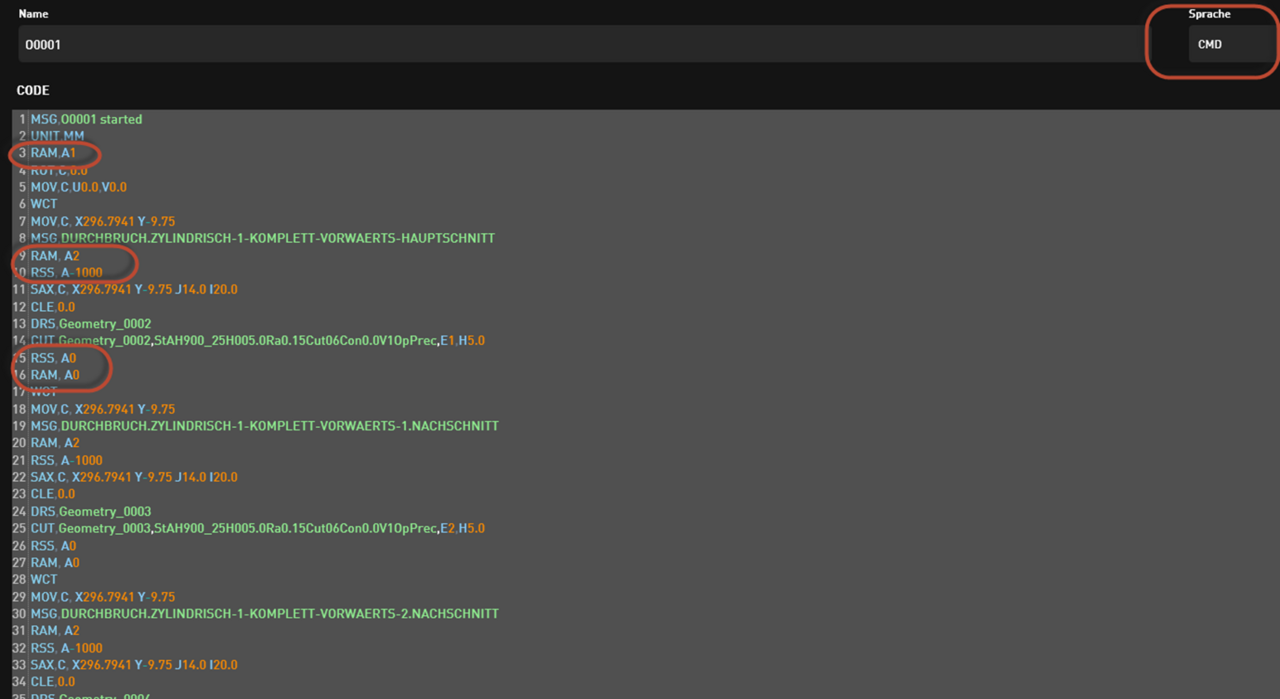Click the 'MSG,O0001 started' code line
Image resolution: width=1280 pixels, height=699 pixels.
click(87, 119)
